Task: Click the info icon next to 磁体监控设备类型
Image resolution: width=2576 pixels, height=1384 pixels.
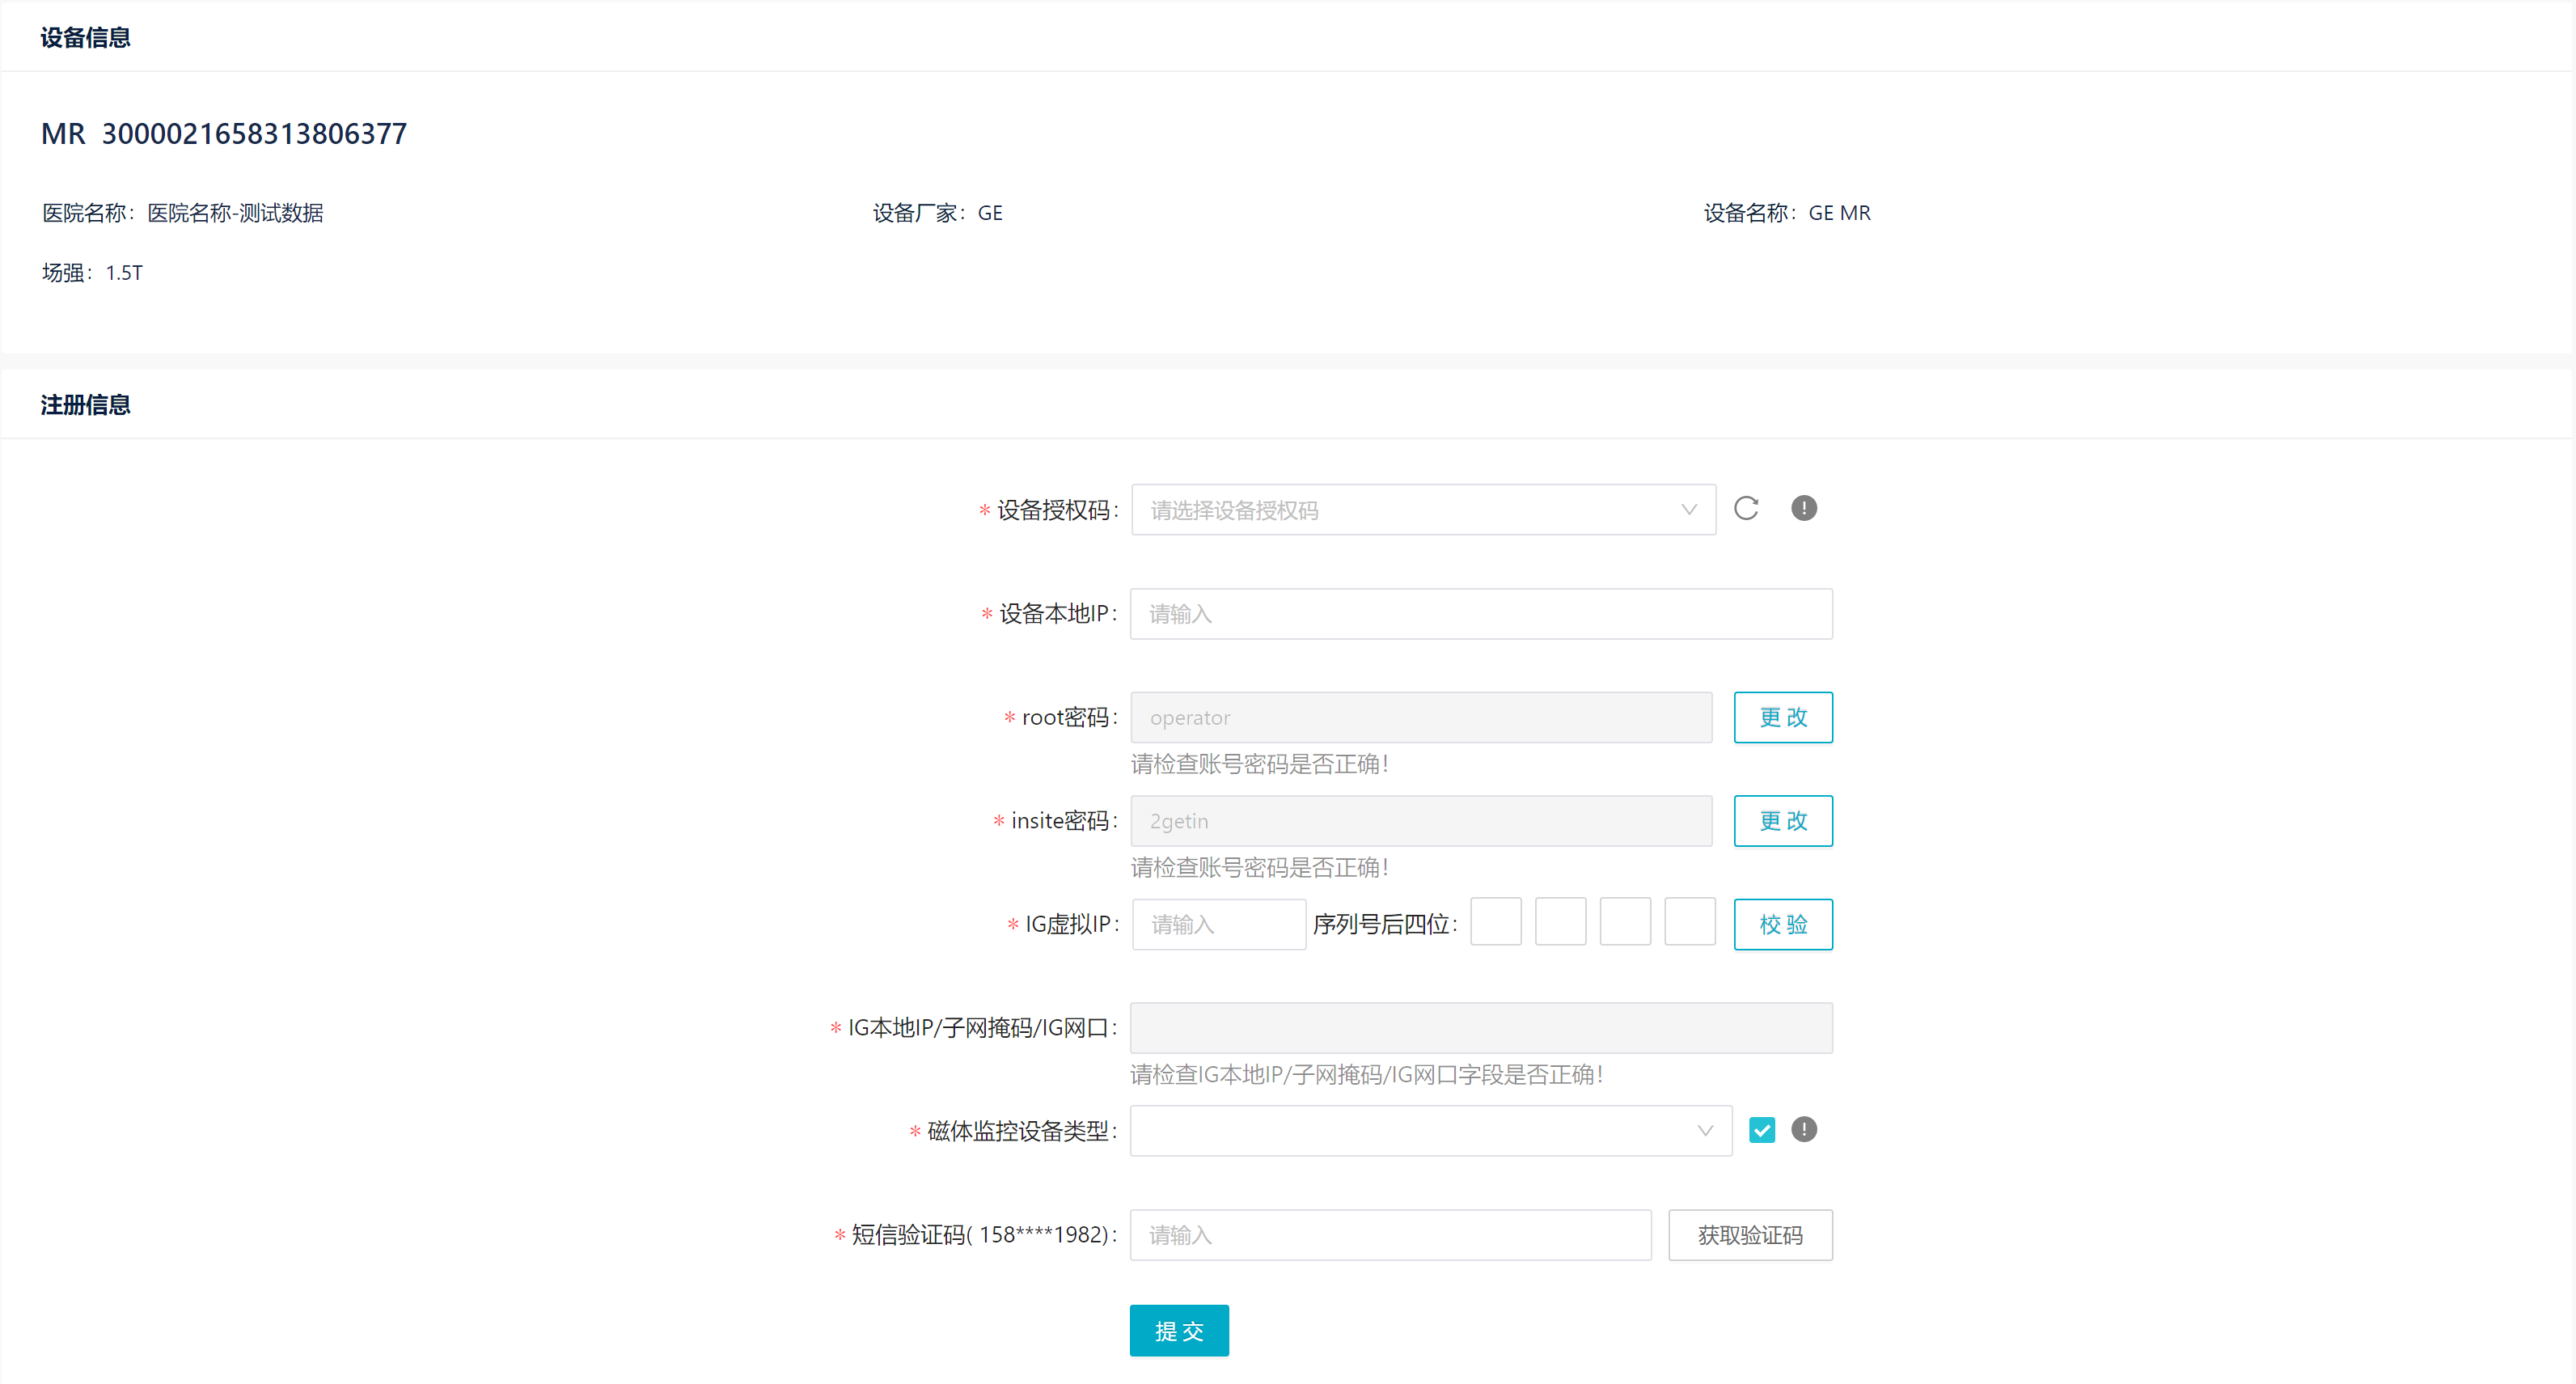Action: 1804,1129
